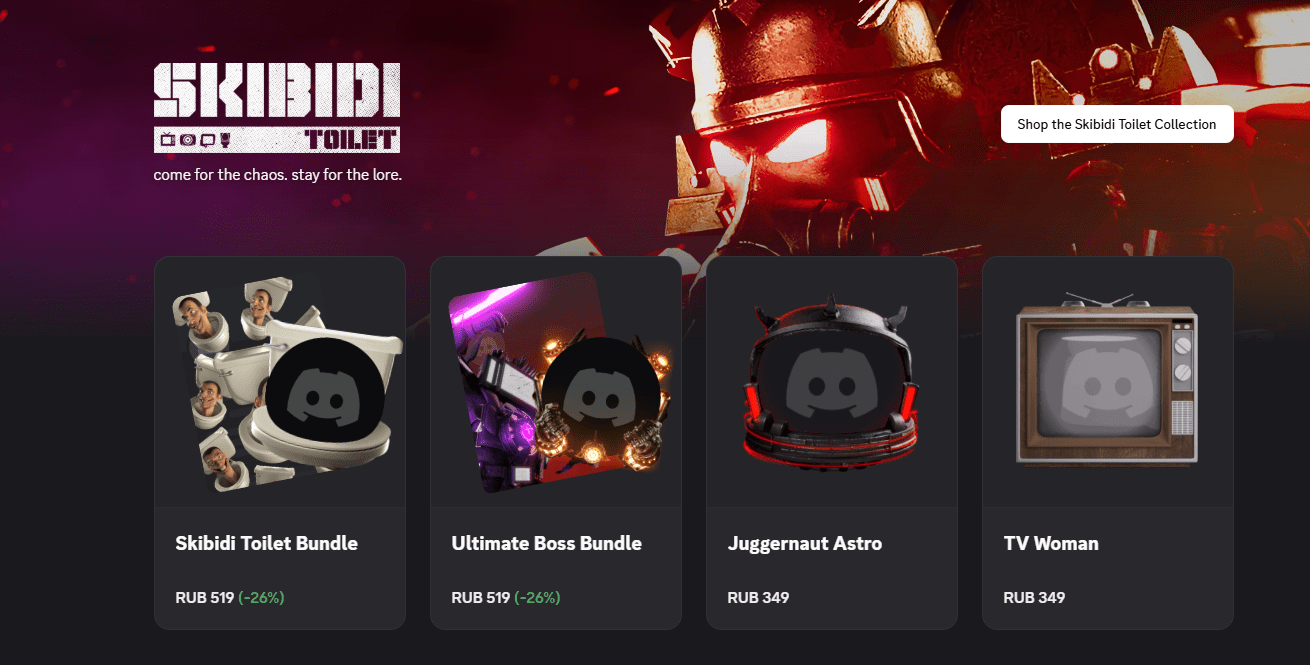Click the Ultimate Boss Bundle title
The height and width of the screenshot is (665, 1310).
[547, 544]
